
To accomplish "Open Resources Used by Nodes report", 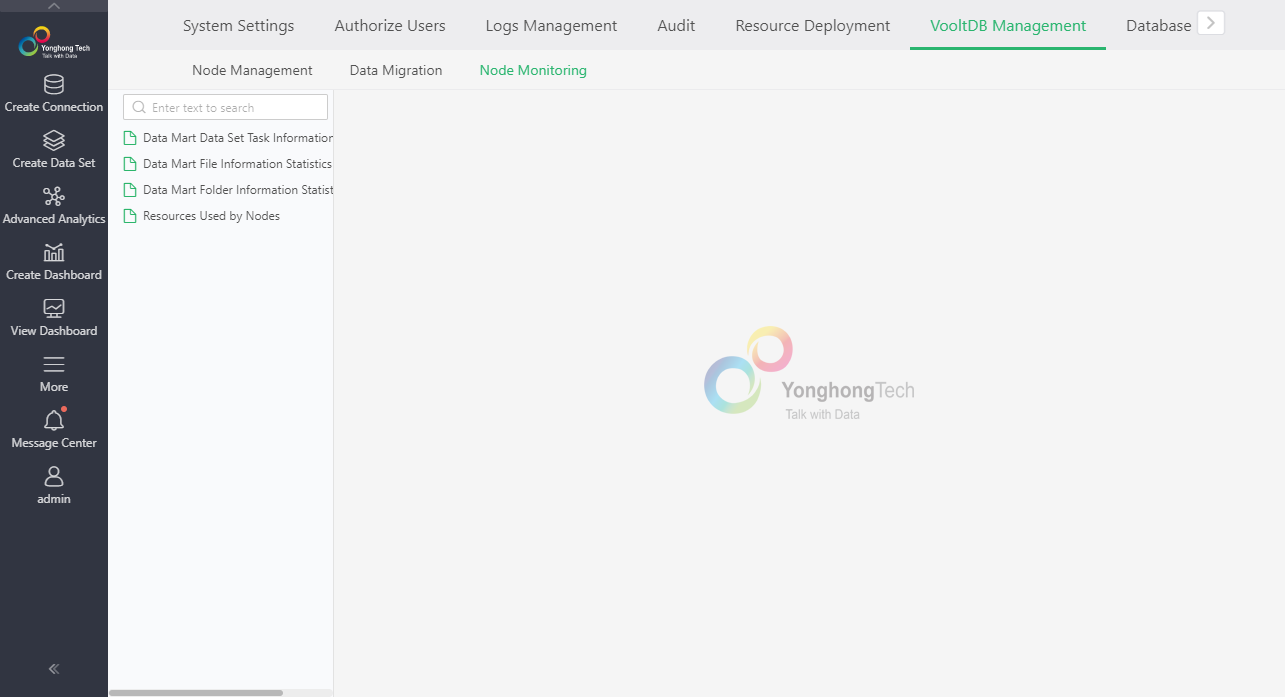I will click(x=211, y=216).
